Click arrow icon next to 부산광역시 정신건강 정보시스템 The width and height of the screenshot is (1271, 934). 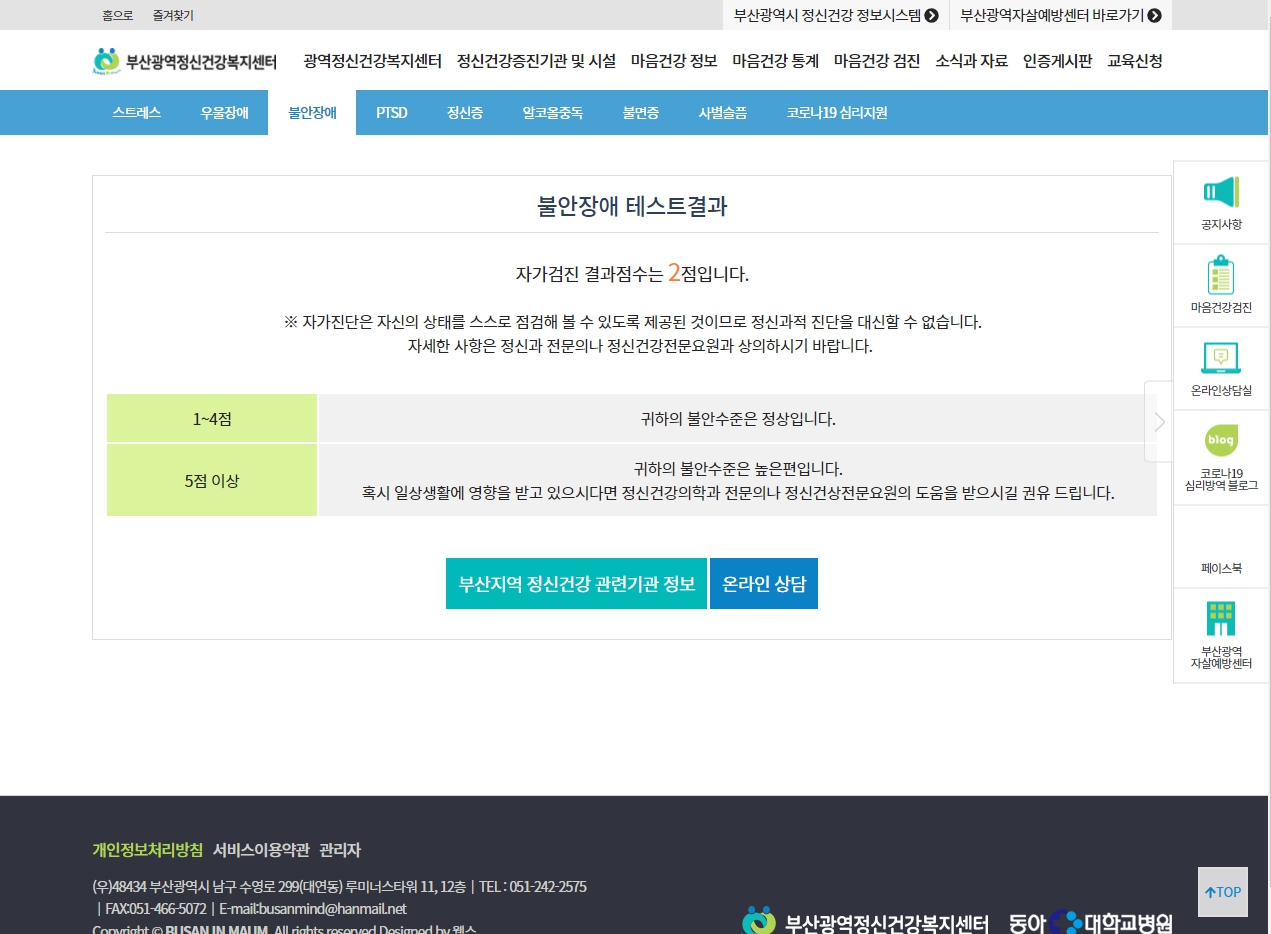931,15
